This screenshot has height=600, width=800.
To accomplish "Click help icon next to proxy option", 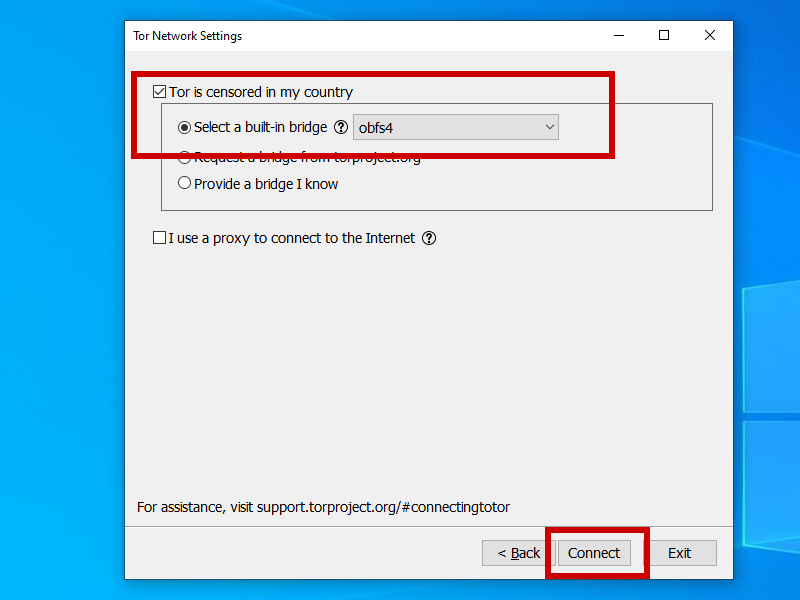I will coord(429,238).
